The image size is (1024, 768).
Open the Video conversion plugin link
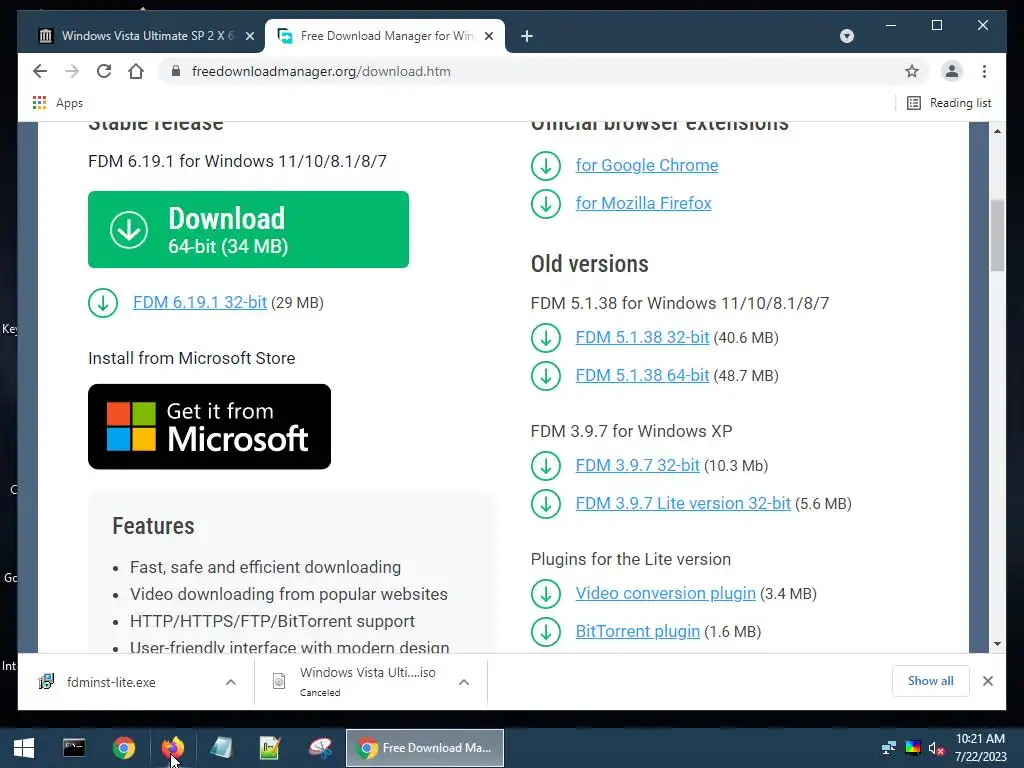point(665,594)
